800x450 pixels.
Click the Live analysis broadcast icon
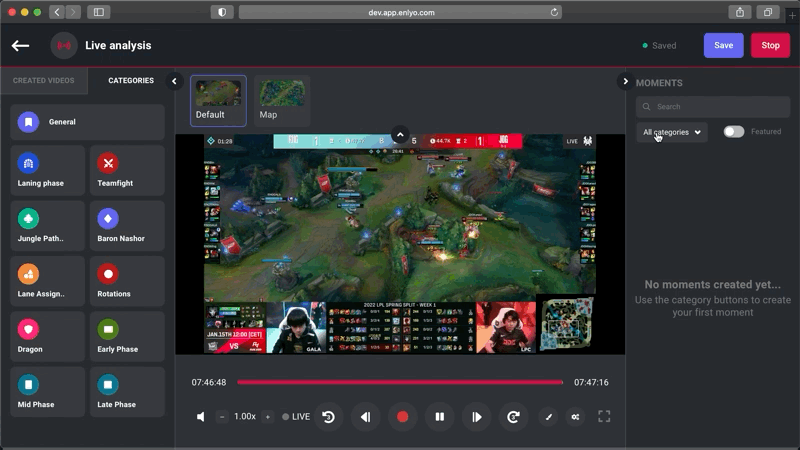click(64, 45)
